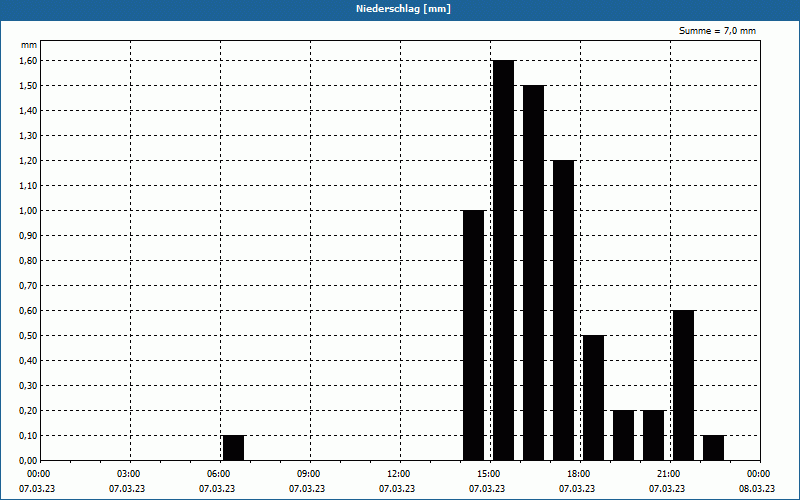Select the bar reaching 1,20 mm
The width and height of the screenshot is (800, 500).
(564, 310)
